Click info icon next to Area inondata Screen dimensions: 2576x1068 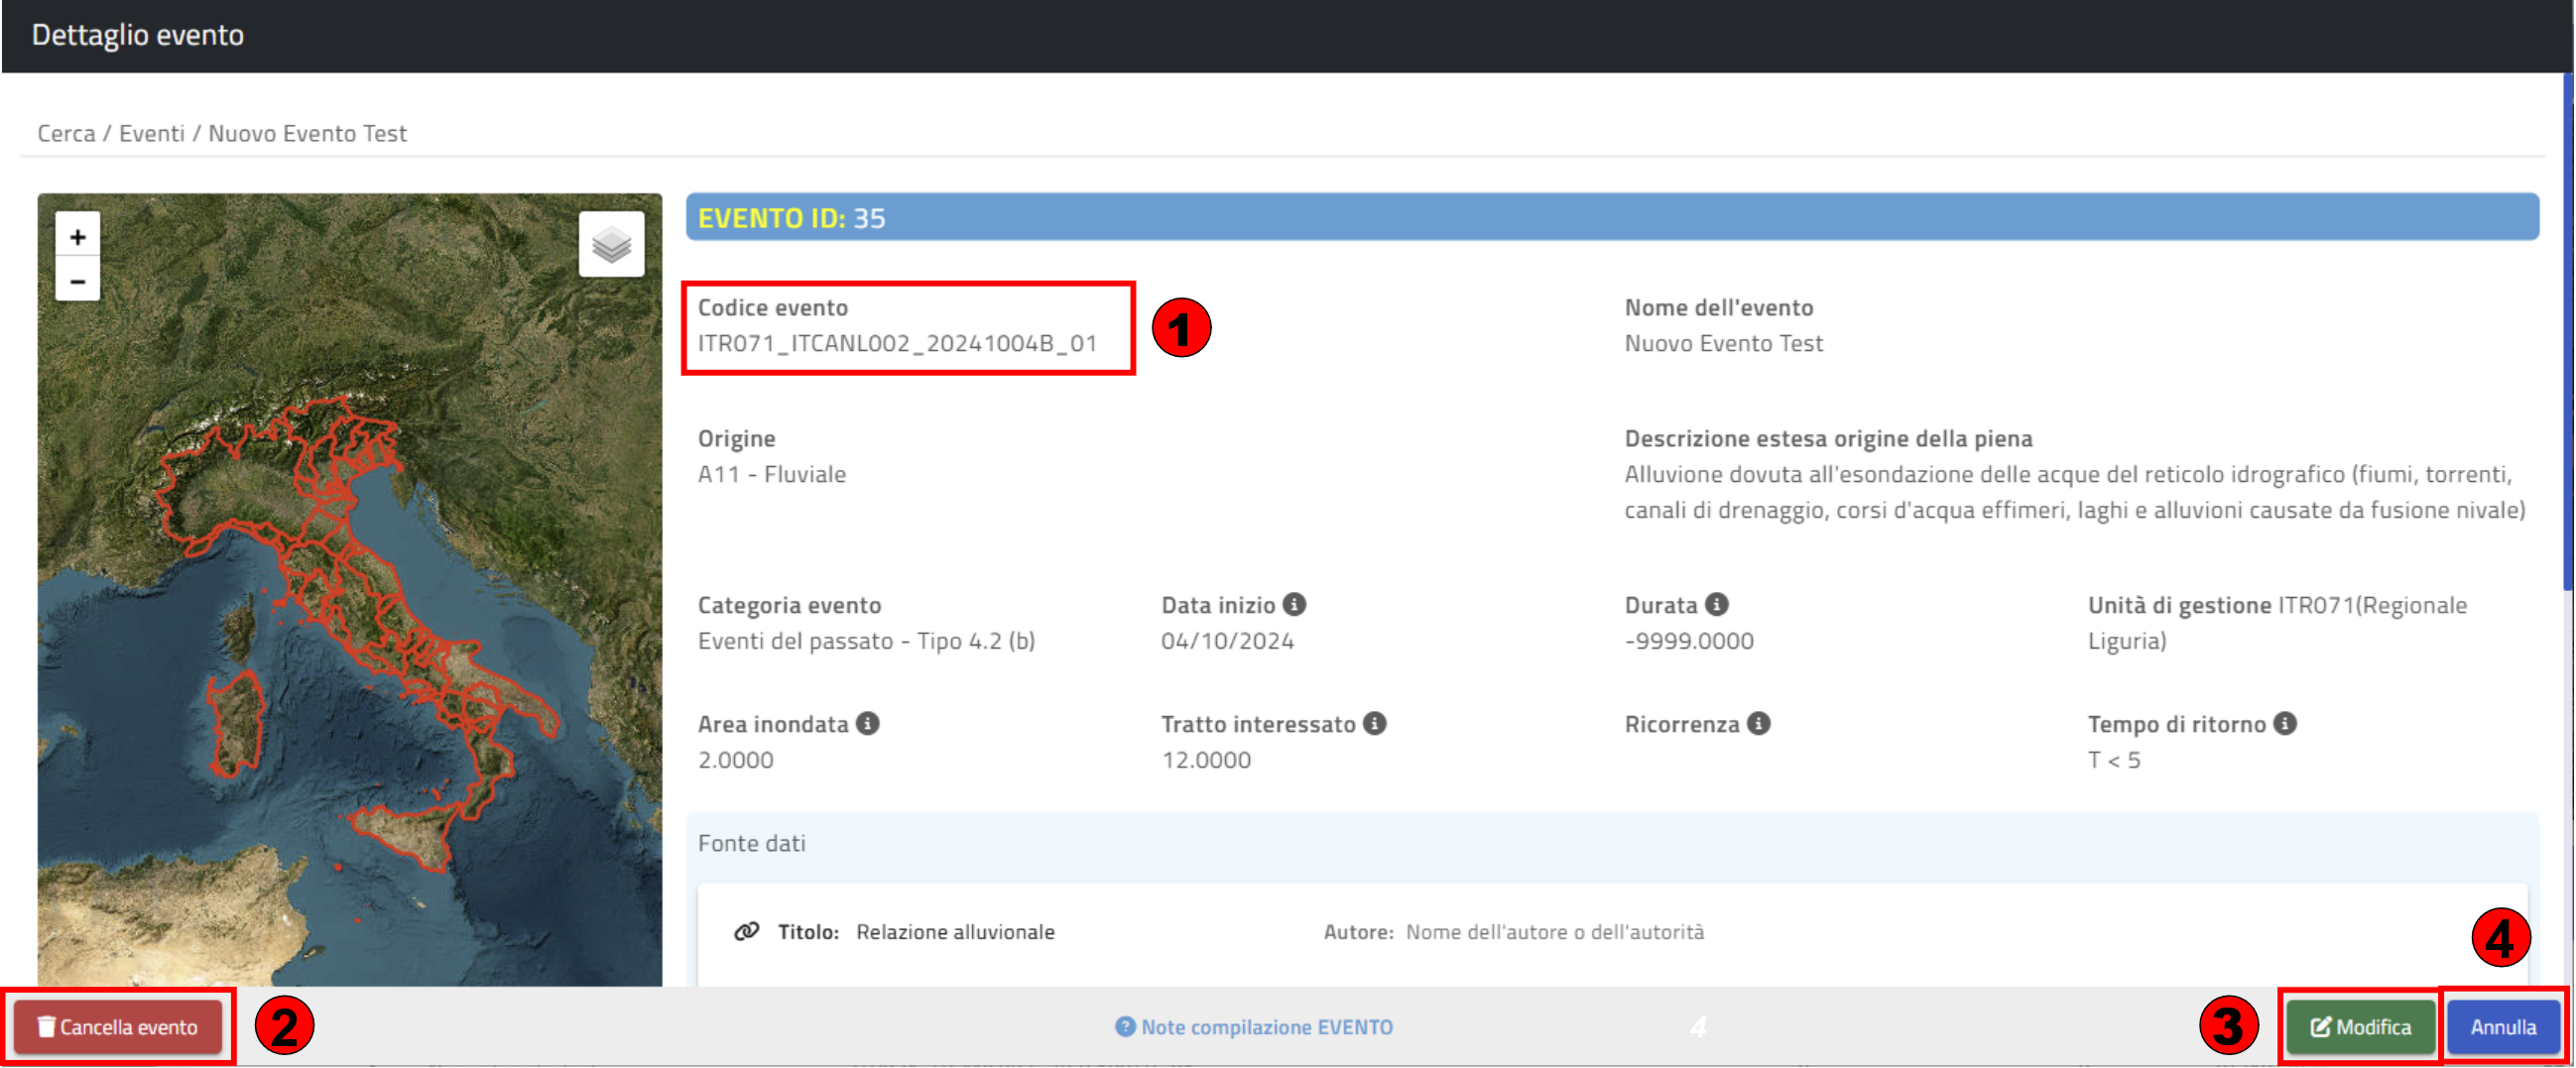[x=867, y=724]
